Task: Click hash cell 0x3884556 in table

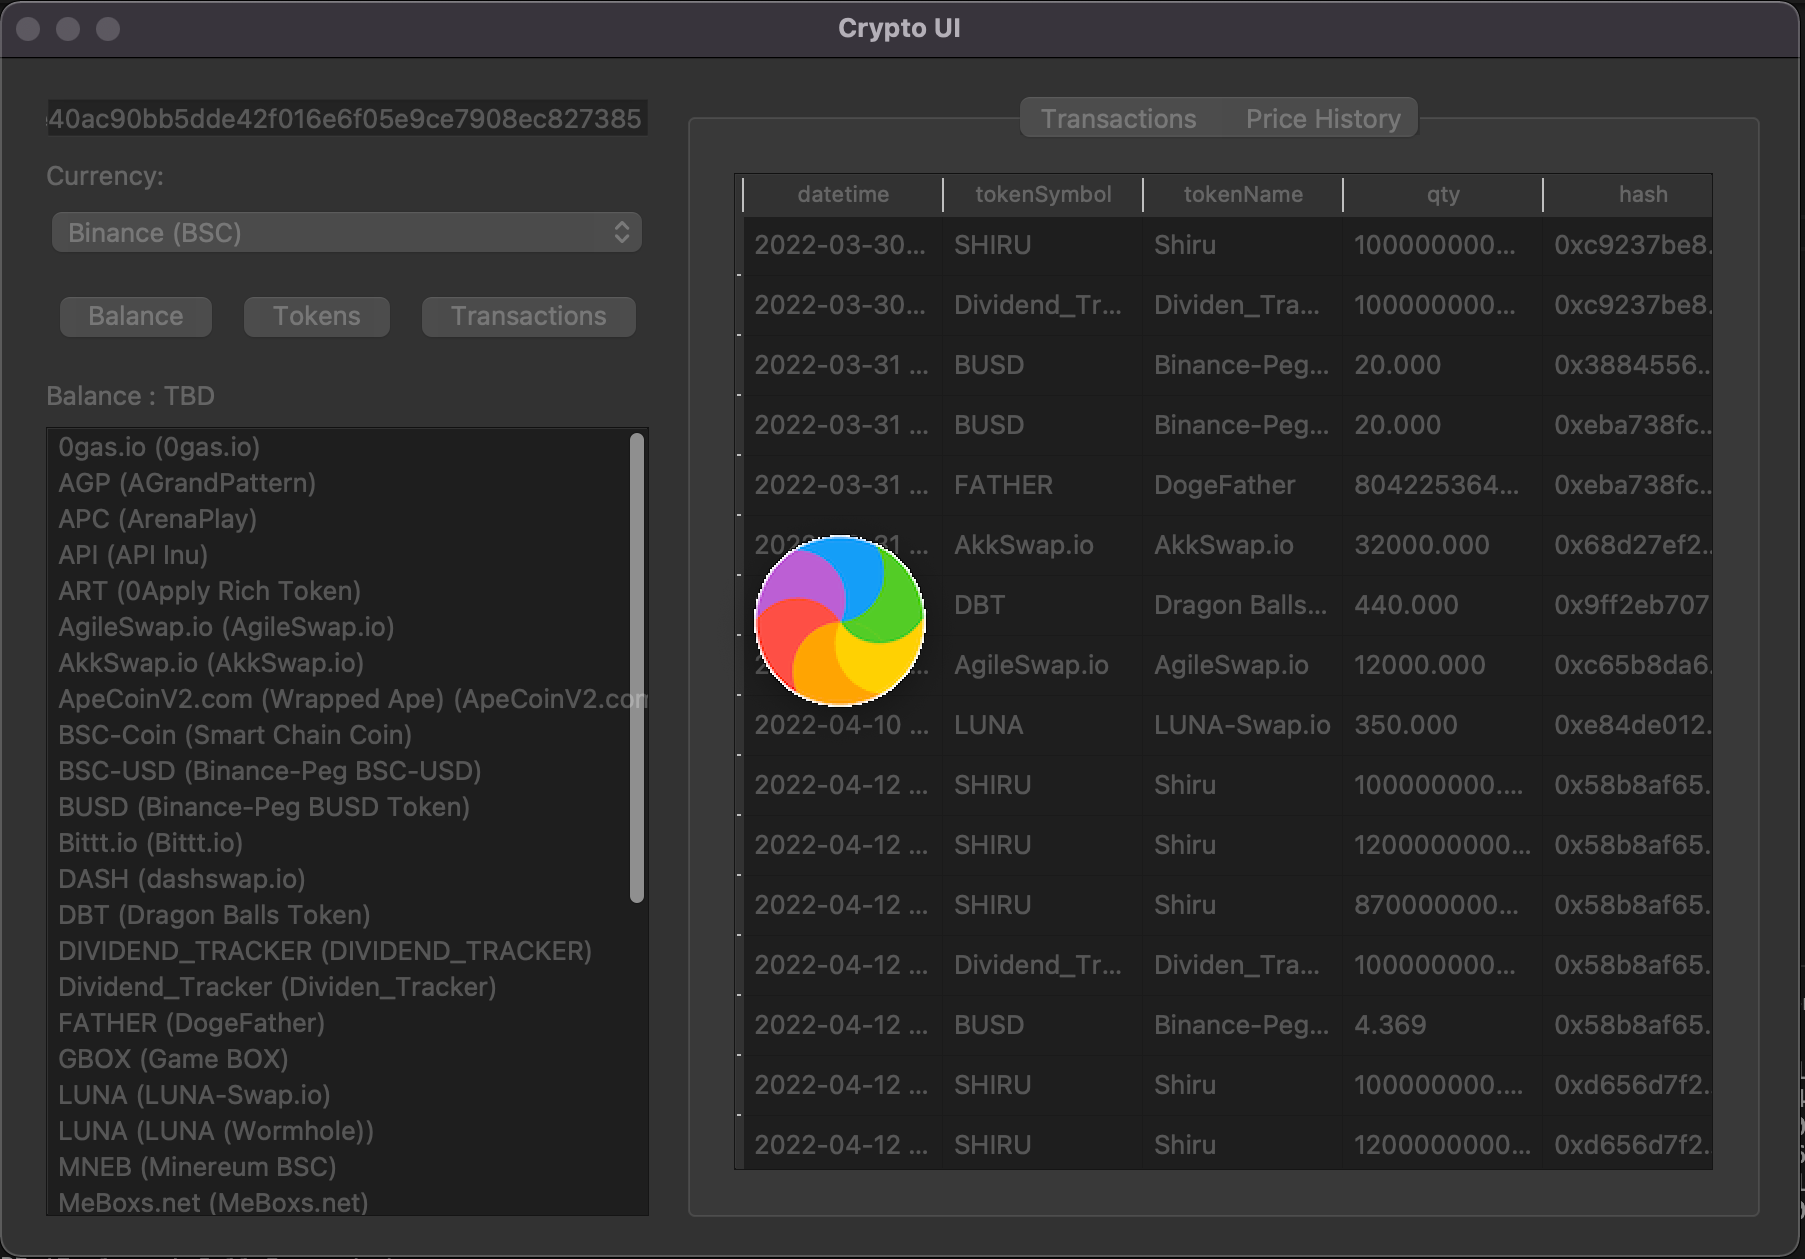Action: (1629, 365)
